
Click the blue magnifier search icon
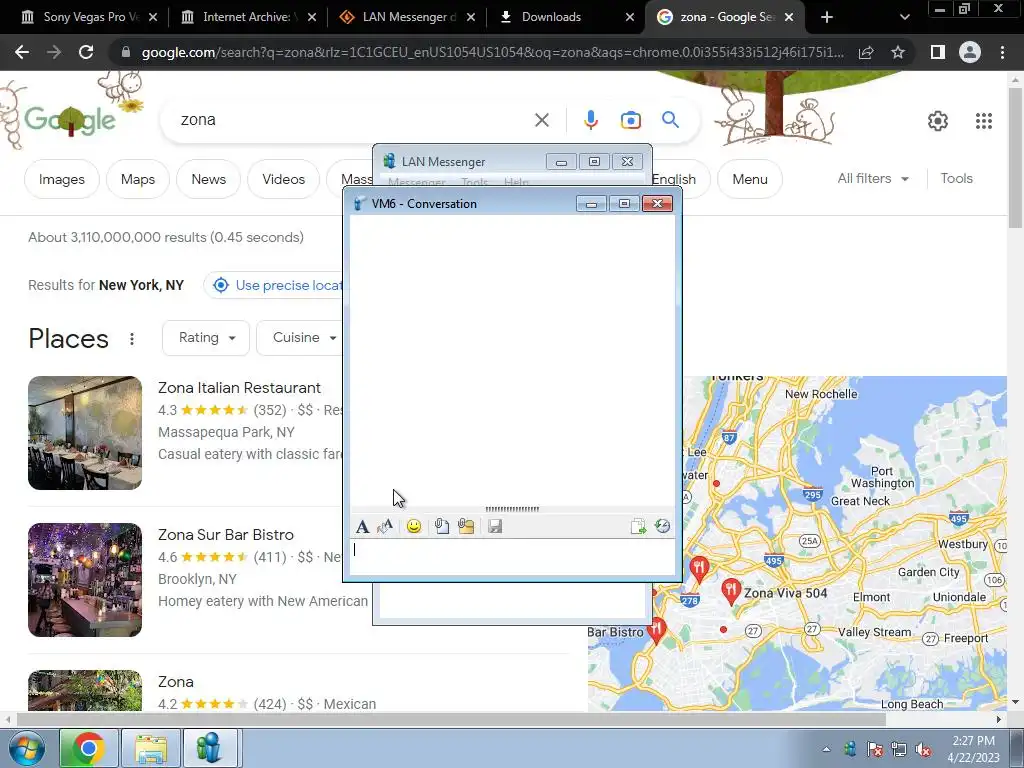tap(670, 120)
